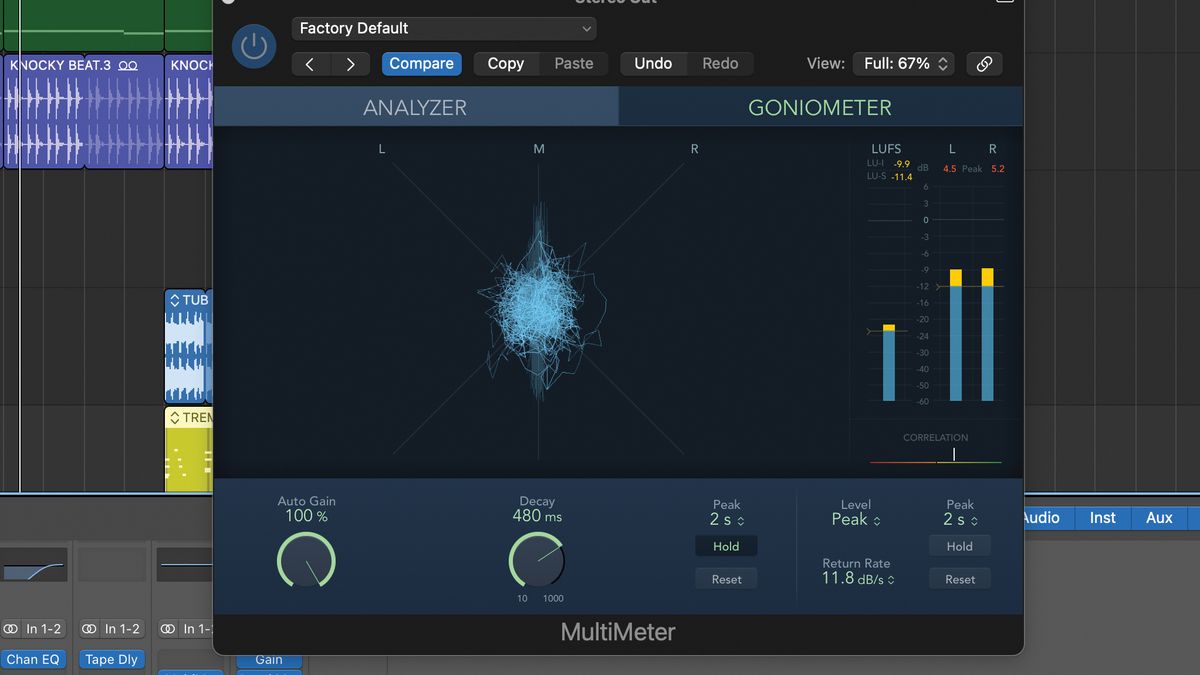Viewport: 1200px width, 675px height.
Task: Click the Undo button
Action: (653, 63)
